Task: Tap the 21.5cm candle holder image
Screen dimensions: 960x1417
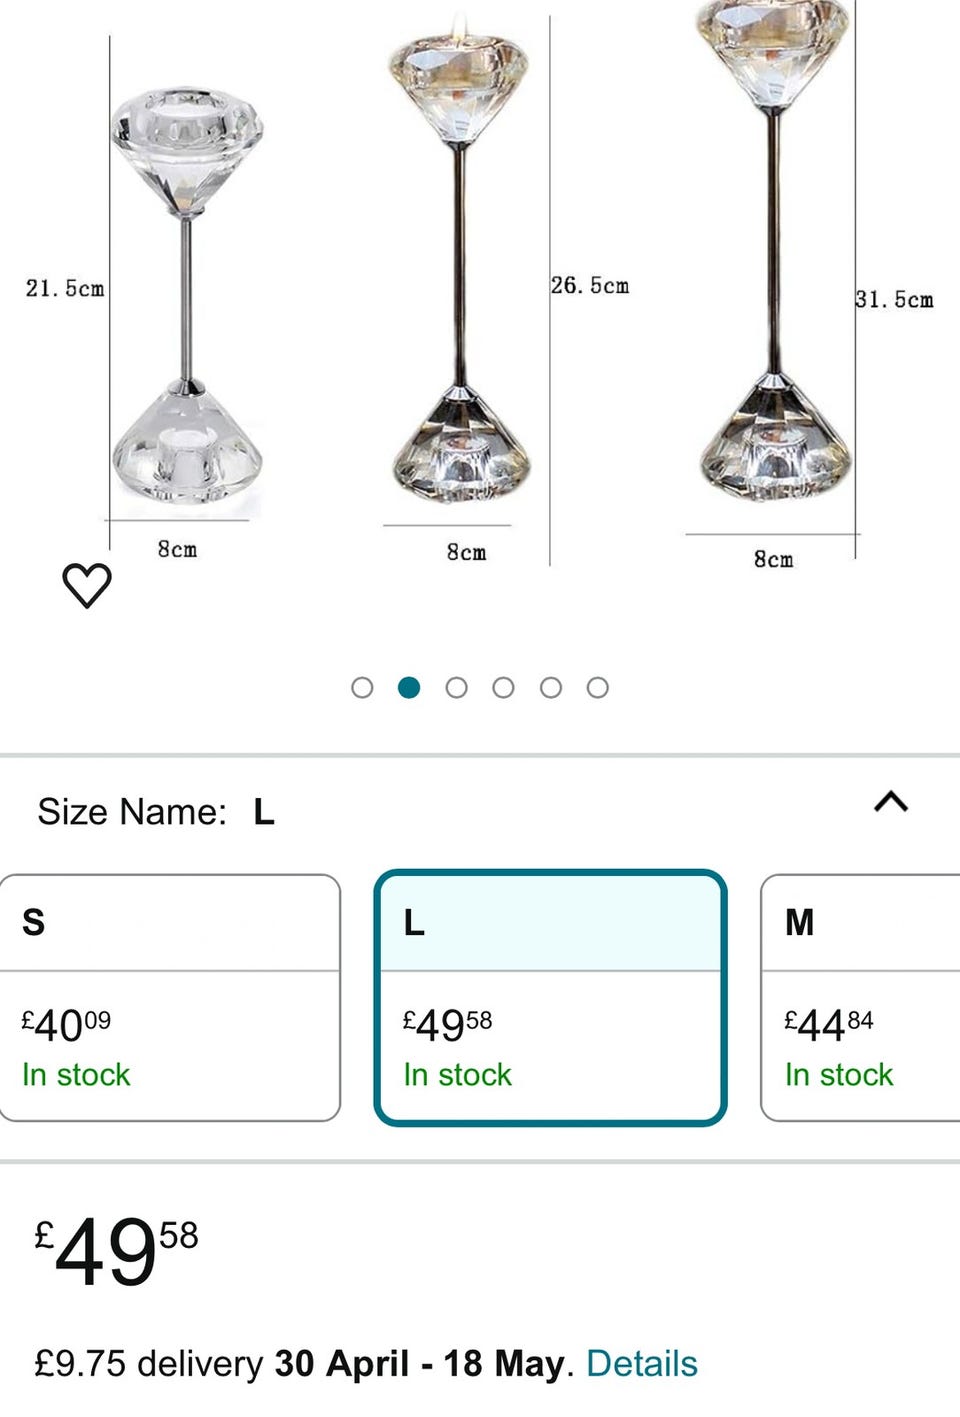Action: coord(187,295)
